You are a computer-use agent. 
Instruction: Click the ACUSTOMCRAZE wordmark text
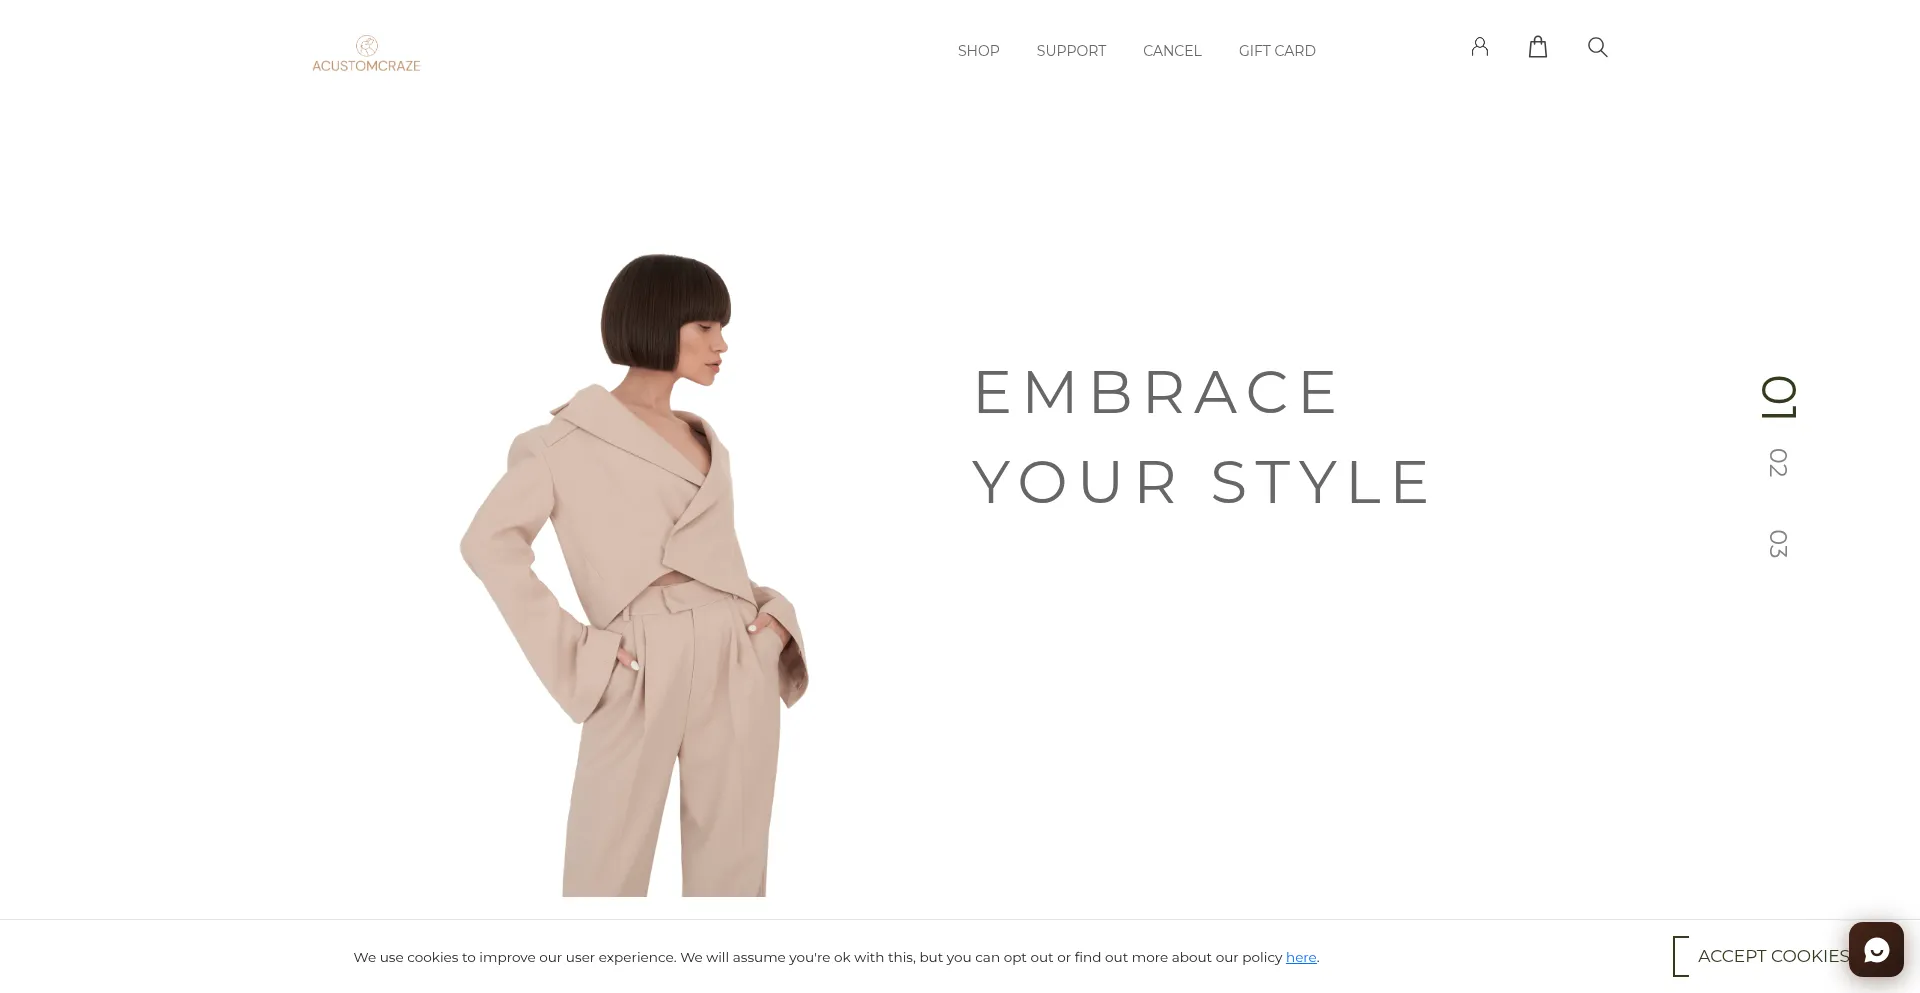coord(366,66)
